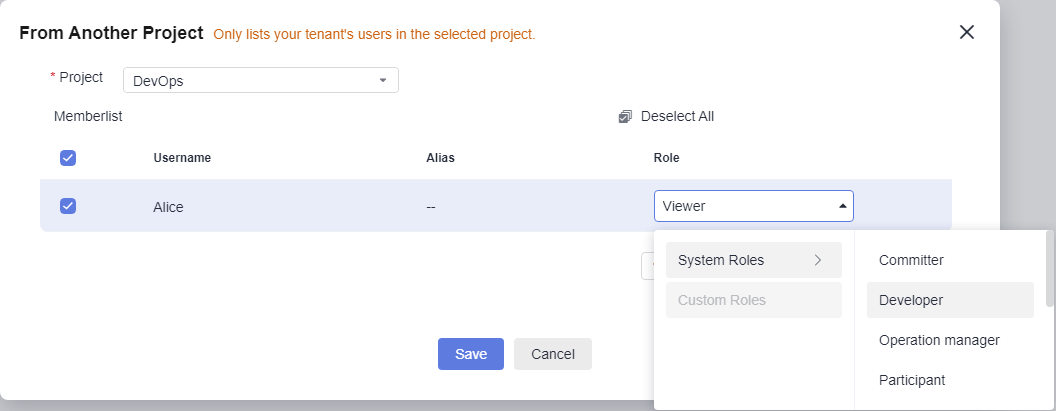
Task: Click the role list vertical scrollbar
Action: [1049, 270]
